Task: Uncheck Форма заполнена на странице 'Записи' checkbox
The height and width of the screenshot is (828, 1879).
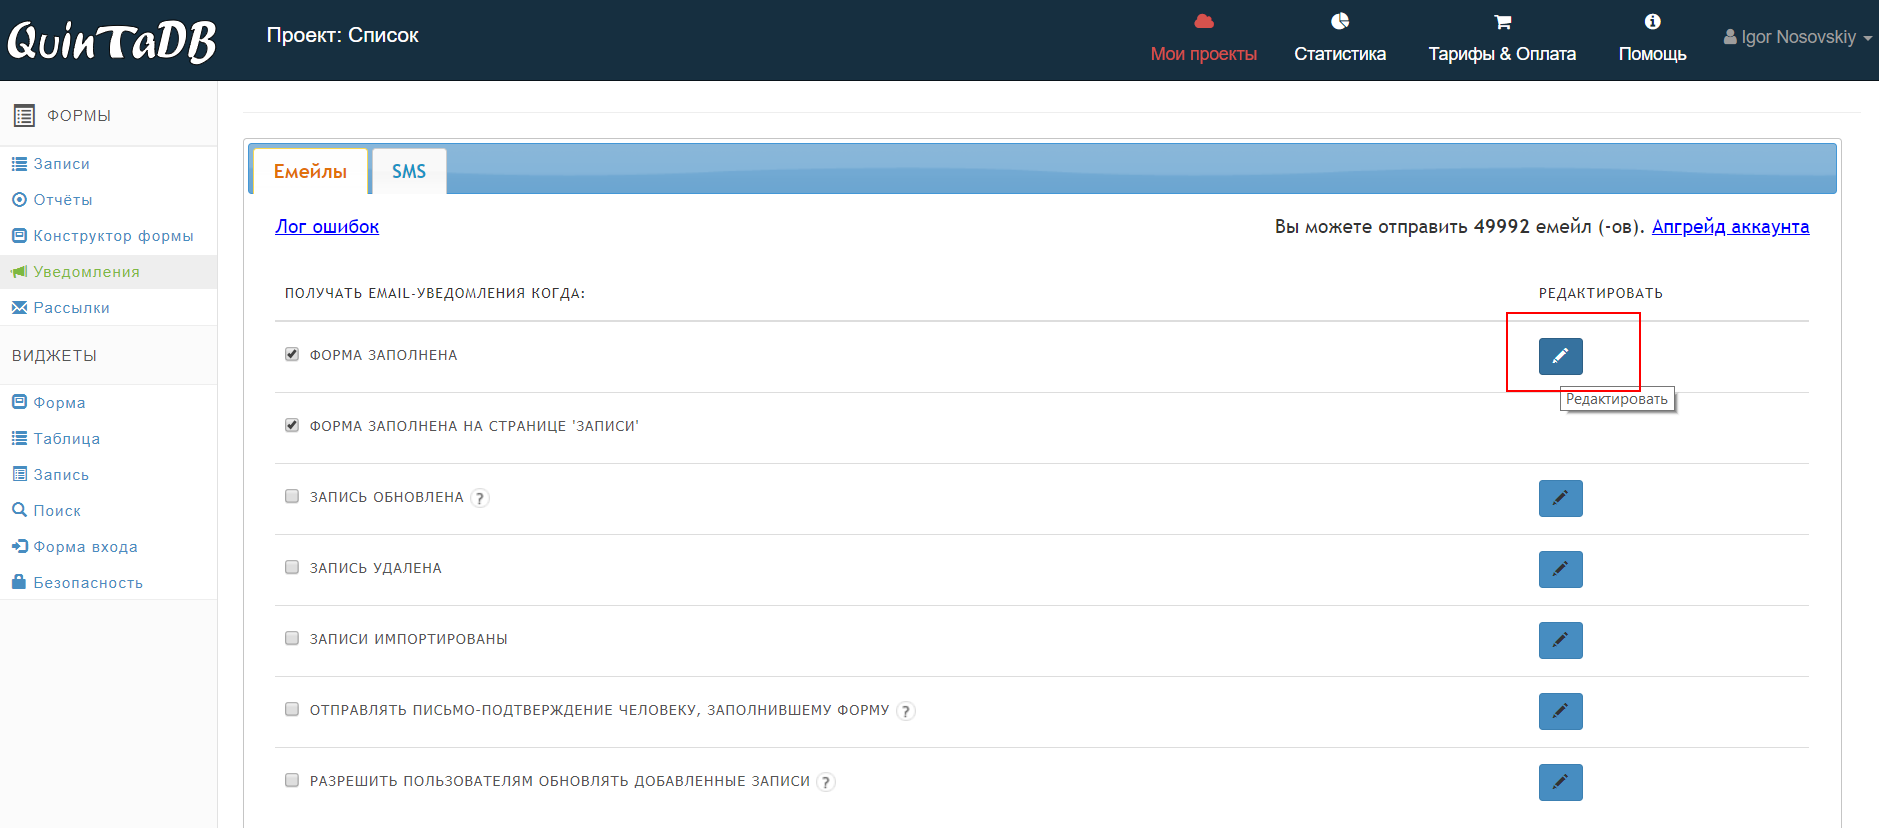Action: pos(292,425)
